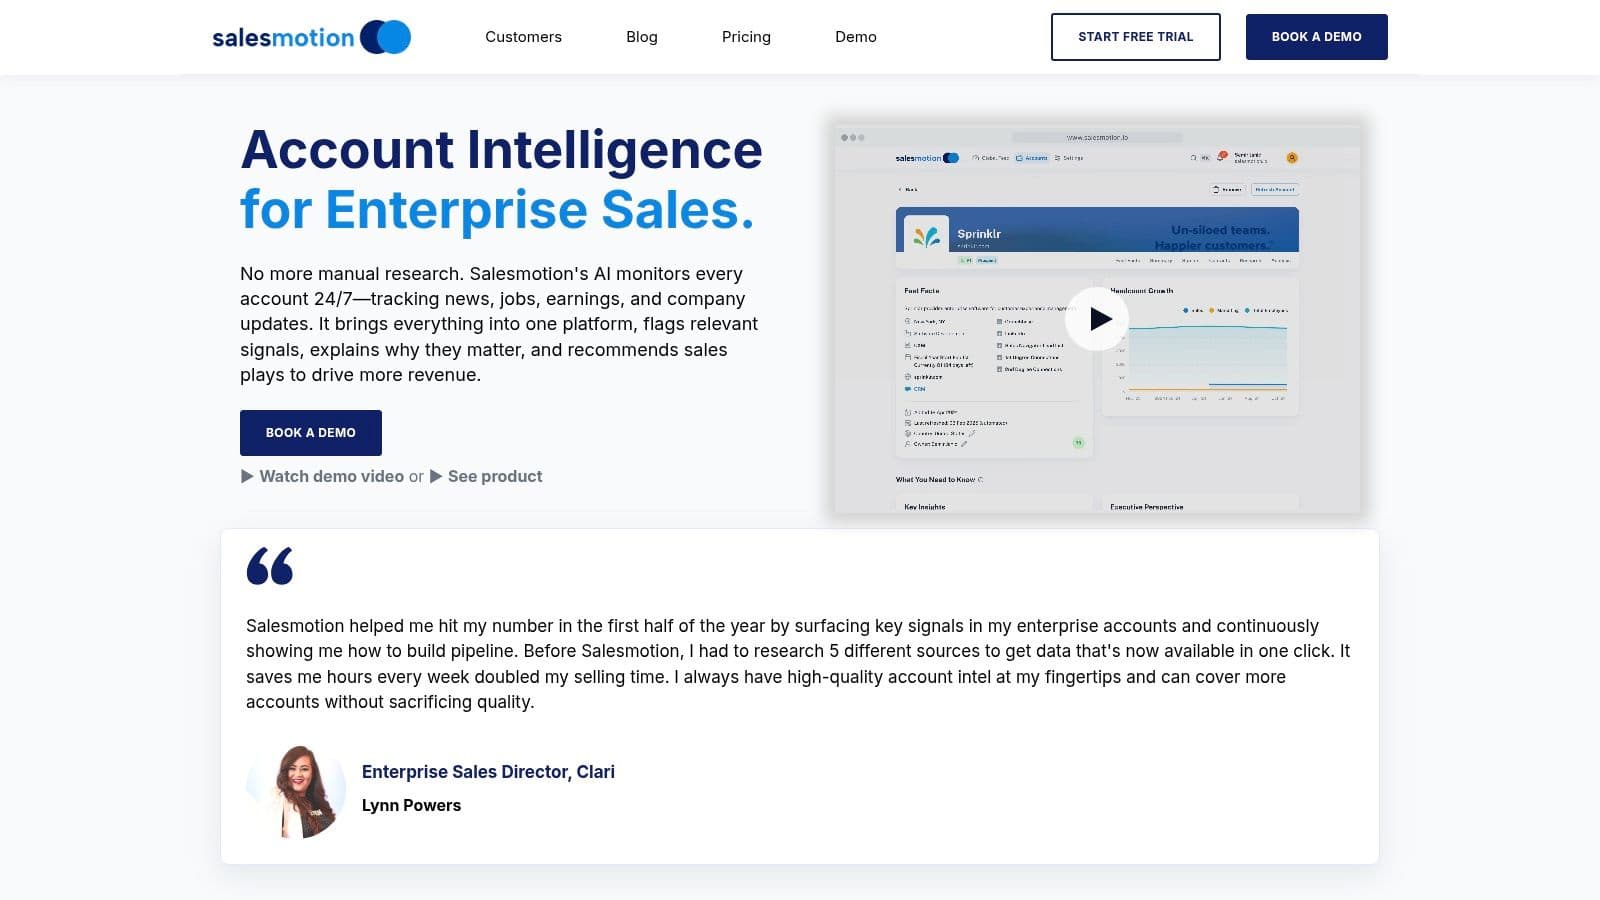Screen dimensions: 1600x900
Task: Open the Customers page from the navbar
Action: pyautogui.click(x=523, y=36)
